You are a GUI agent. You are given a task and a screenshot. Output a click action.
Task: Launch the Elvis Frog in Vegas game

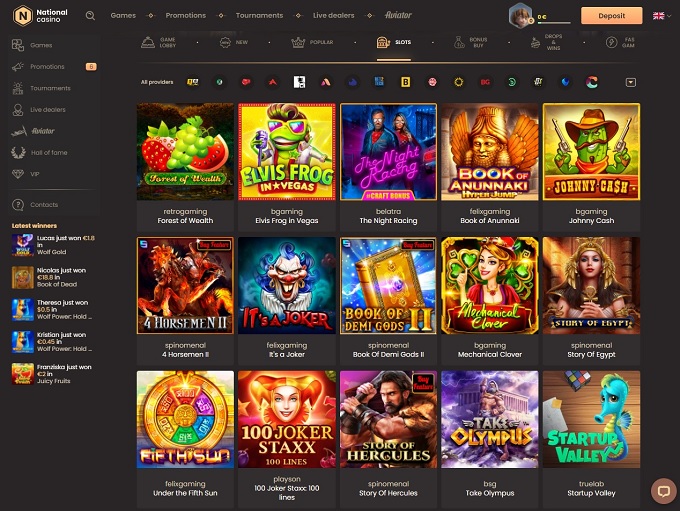[287, 152]
